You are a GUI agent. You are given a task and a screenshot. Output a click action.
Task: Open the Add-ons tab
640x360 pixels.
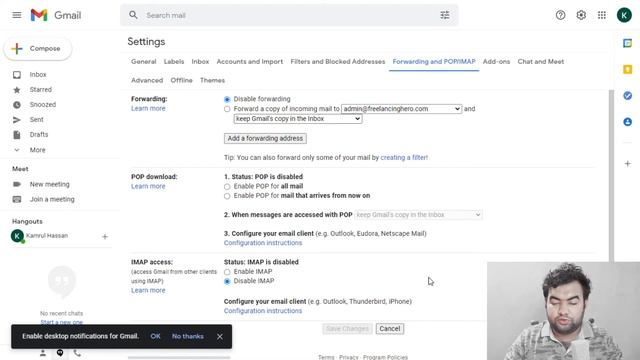496,62
